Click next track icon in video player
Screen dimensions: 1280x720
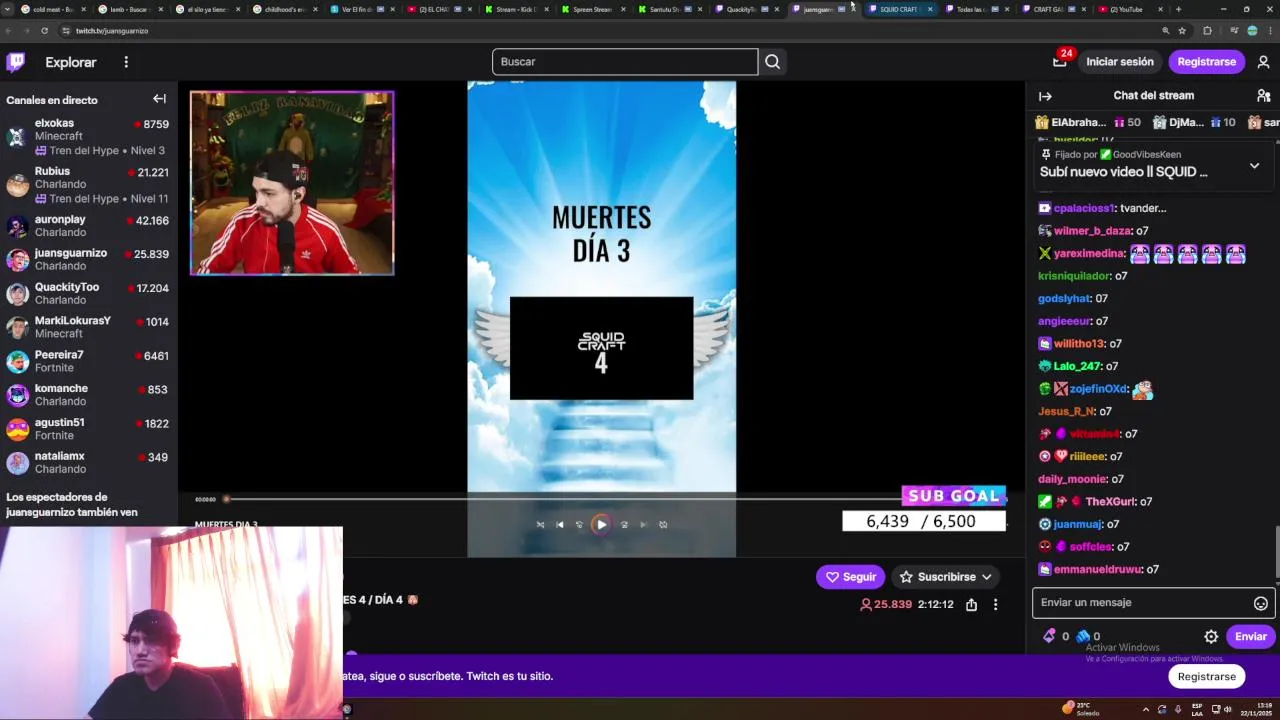(643, 524)
